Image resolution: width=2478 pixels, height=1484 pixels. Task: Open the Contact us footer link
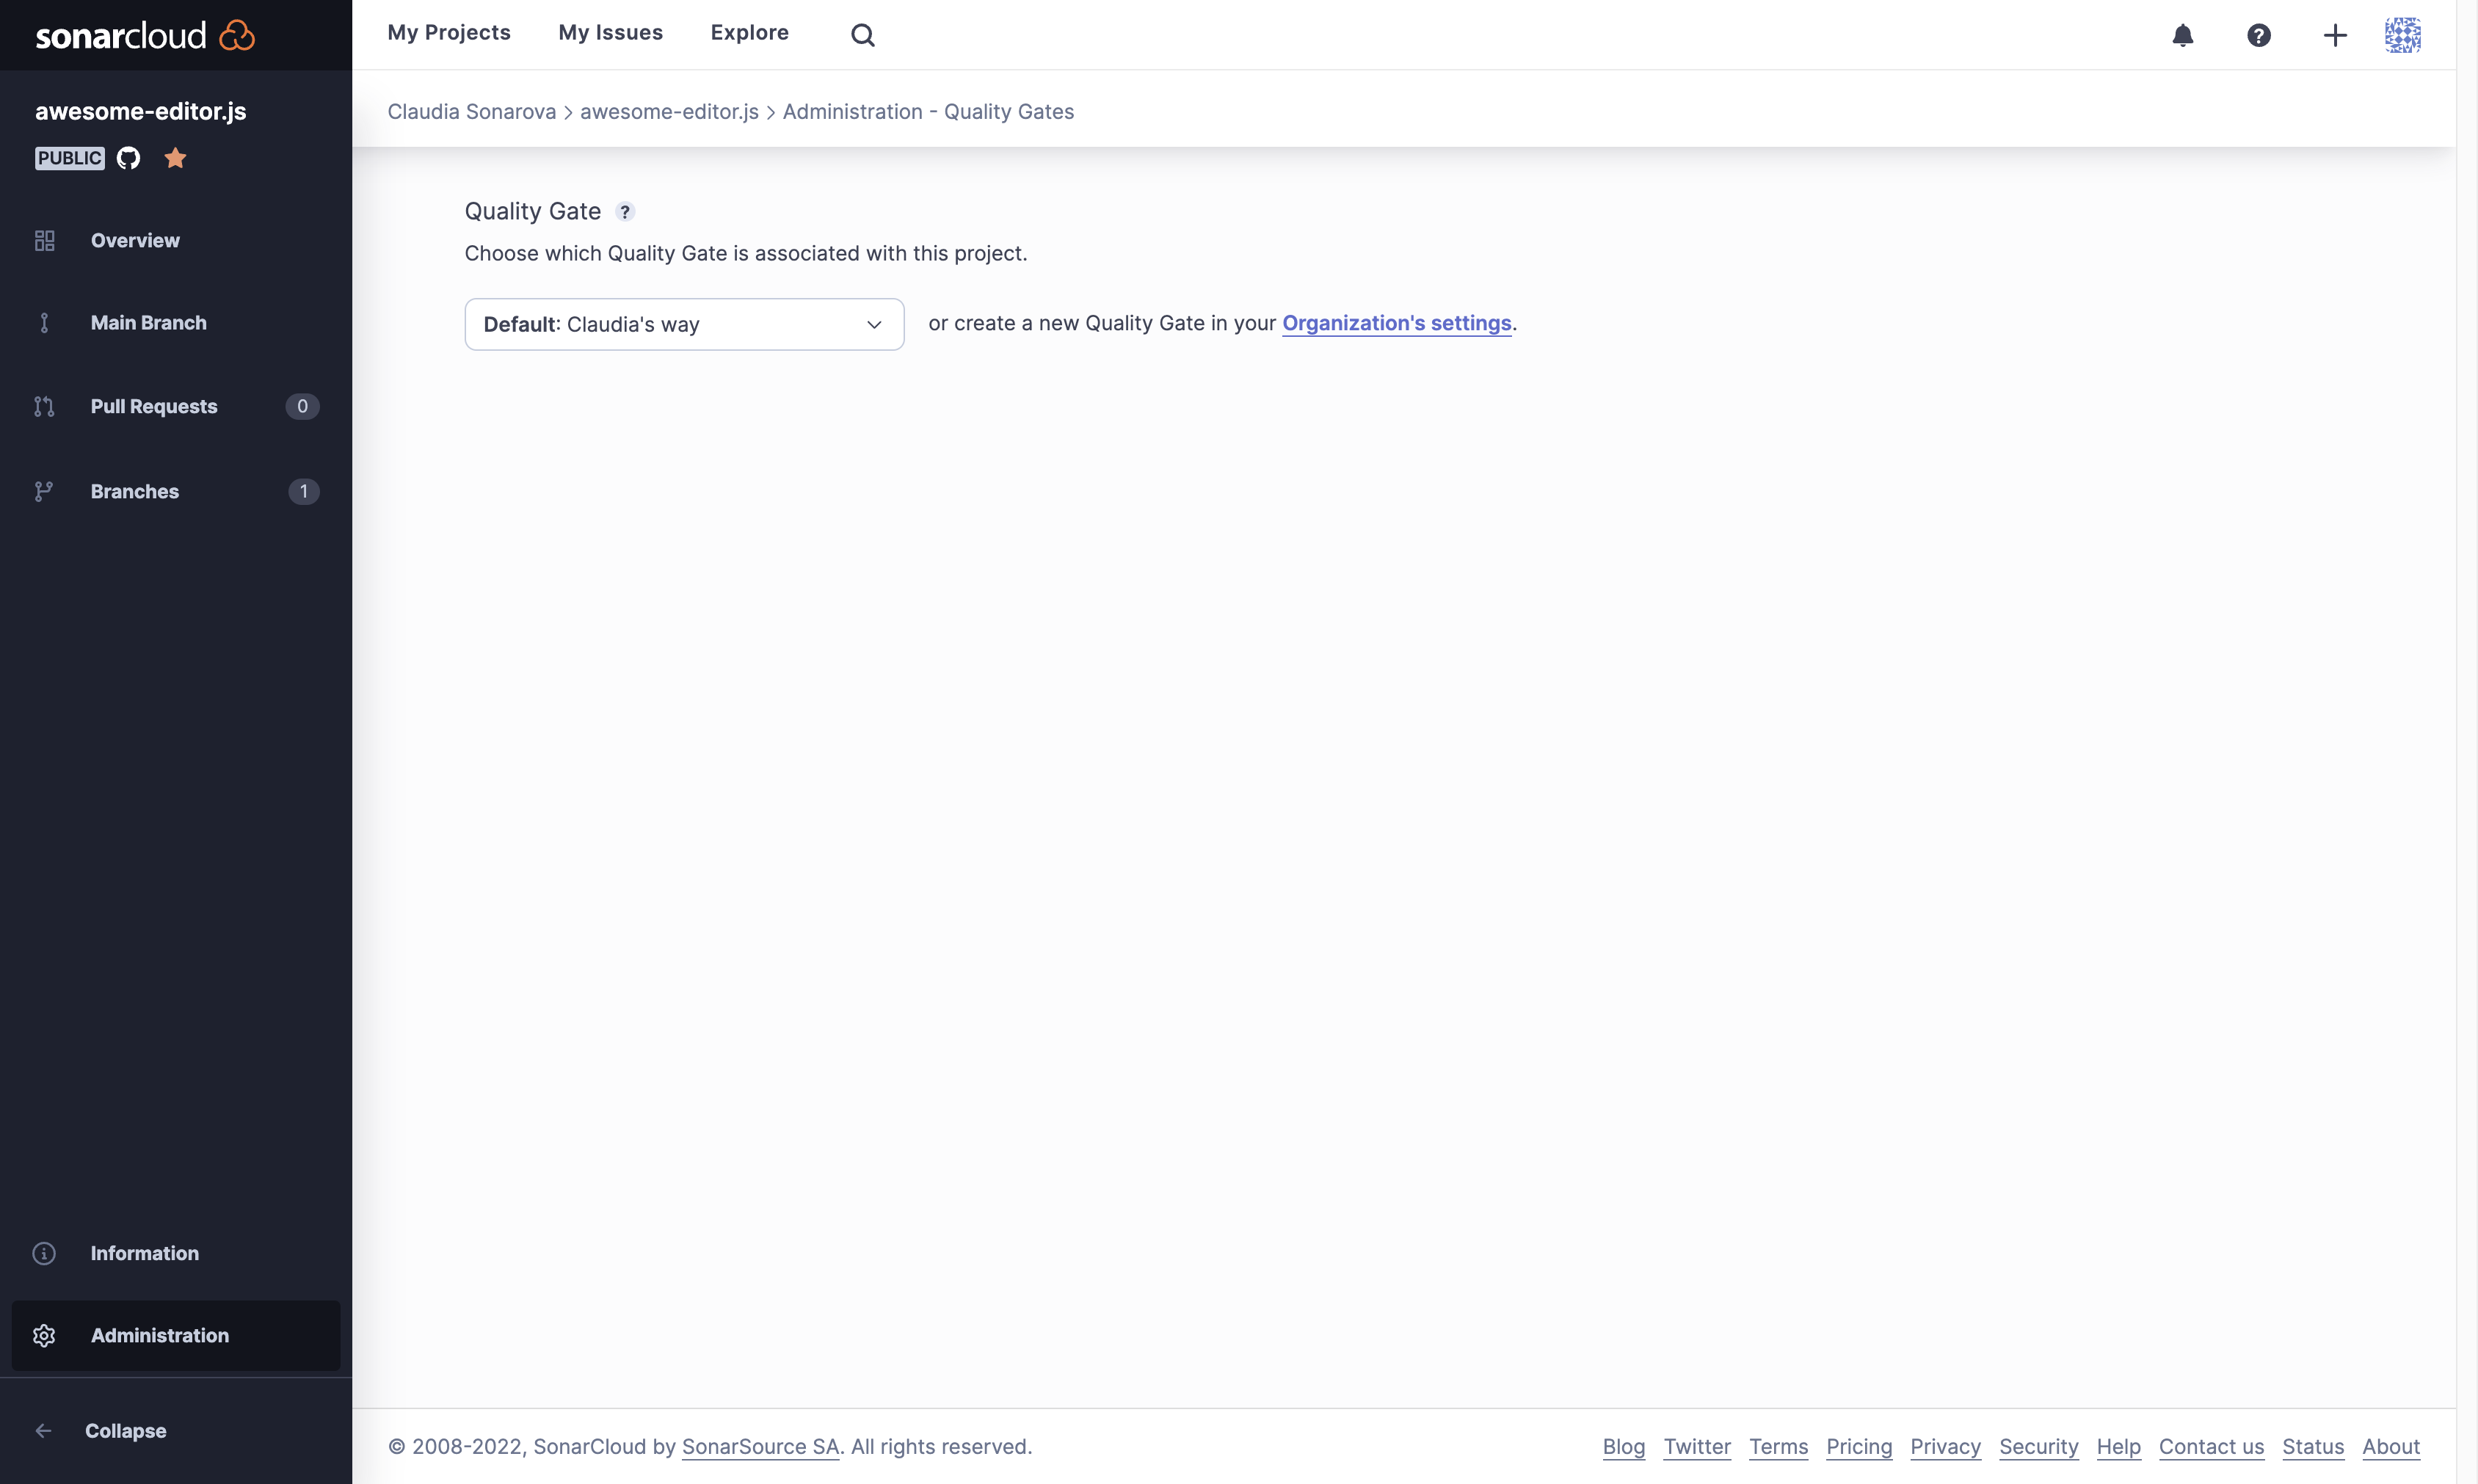tap(2211, 1447)
